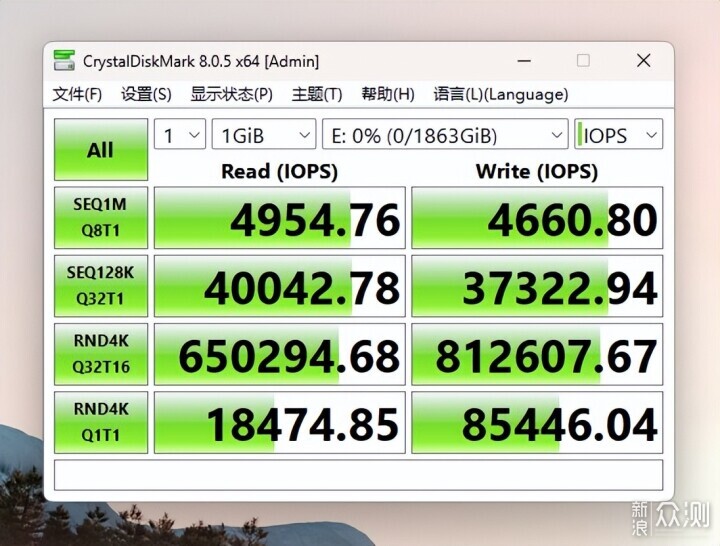Minimize the CrystalDiskMark window
Screen dimensions: 720x546
coord(524,61)
